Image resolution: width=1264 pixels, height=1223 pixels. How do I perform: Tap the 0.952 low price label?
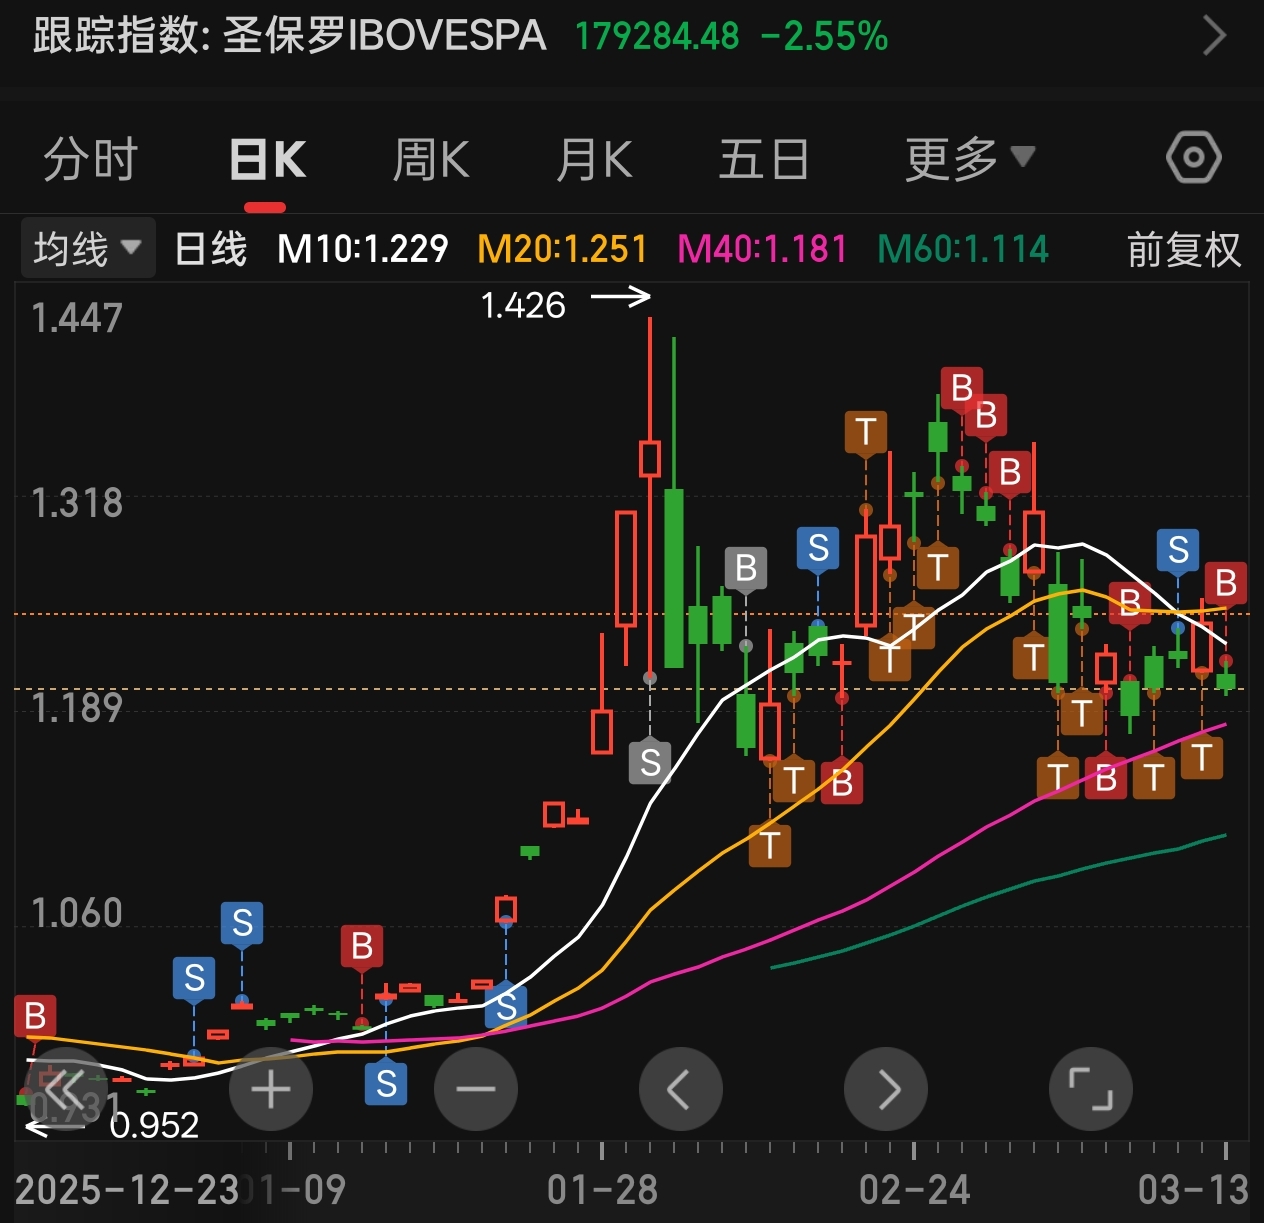(154, 1126)
